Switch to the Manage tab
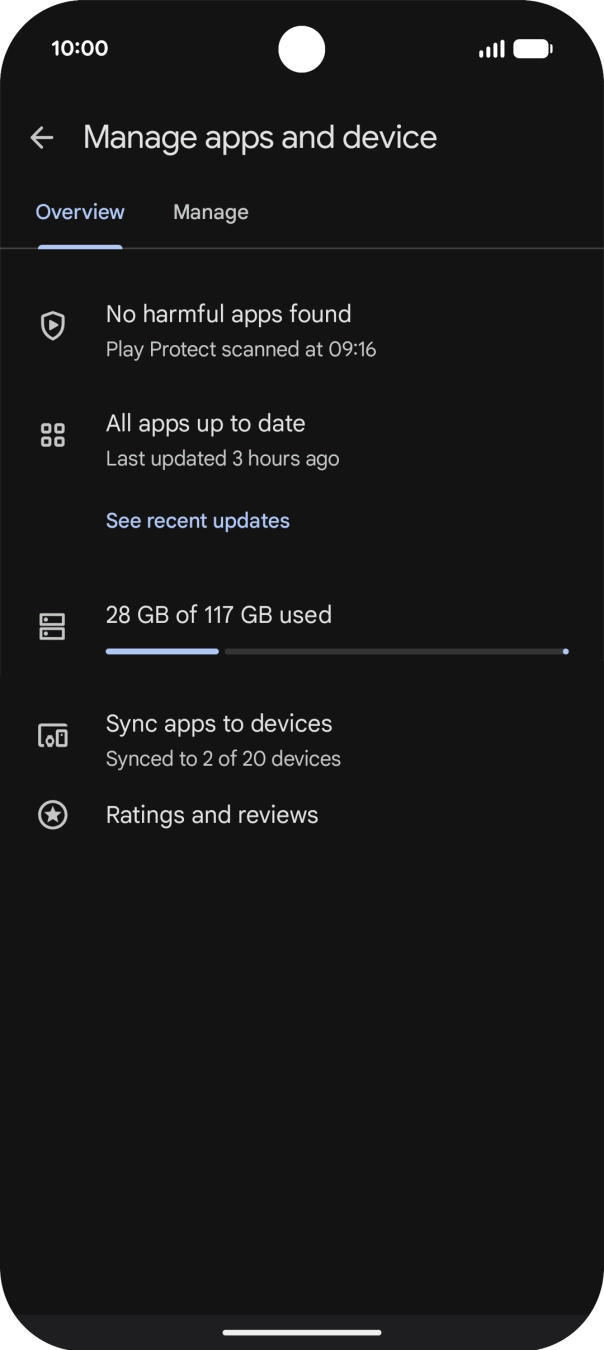Viewport: 604px width, 1350px height. (x=210, y=212)
